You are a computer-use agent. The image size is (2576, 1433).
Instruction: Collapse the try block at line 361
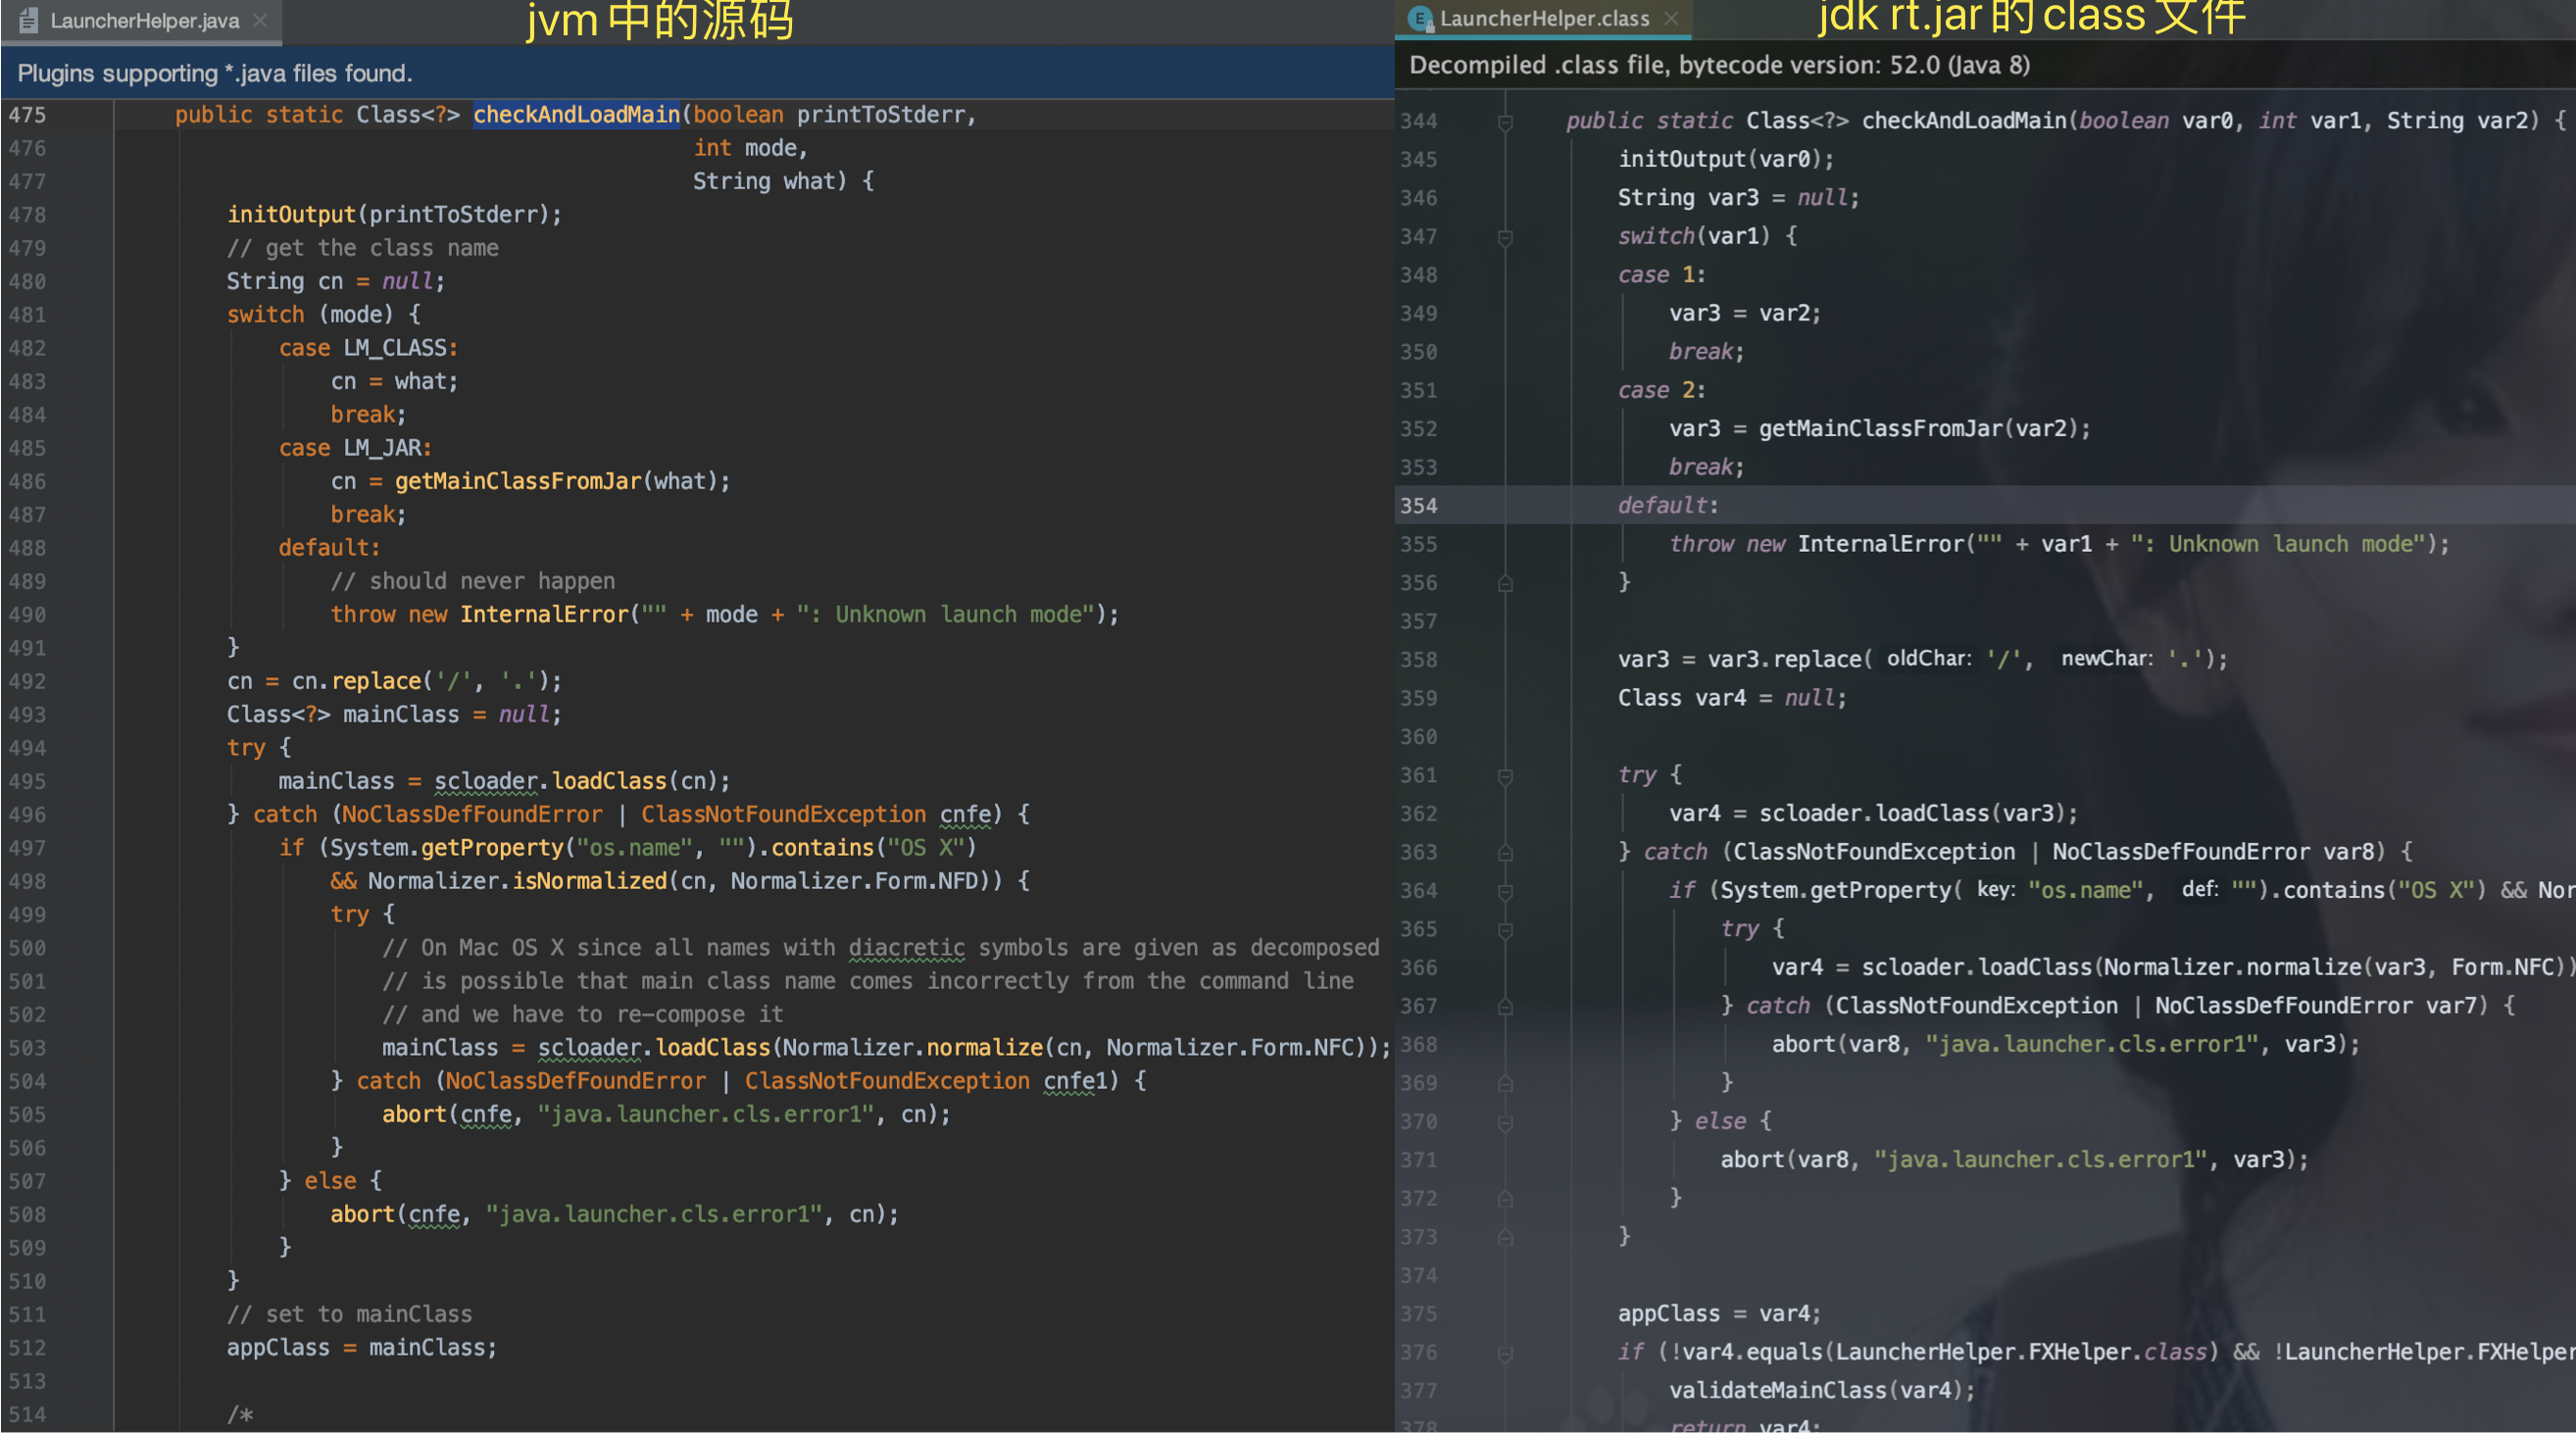click(x=1505, y=776)
